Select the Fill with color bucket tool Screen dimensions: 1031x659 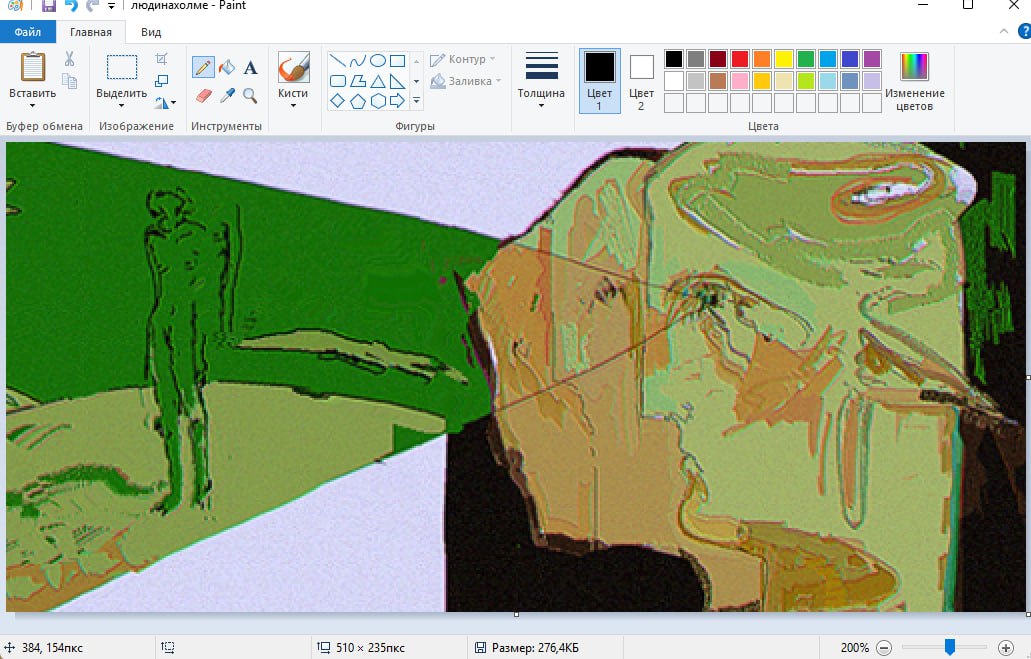point(227,67)
